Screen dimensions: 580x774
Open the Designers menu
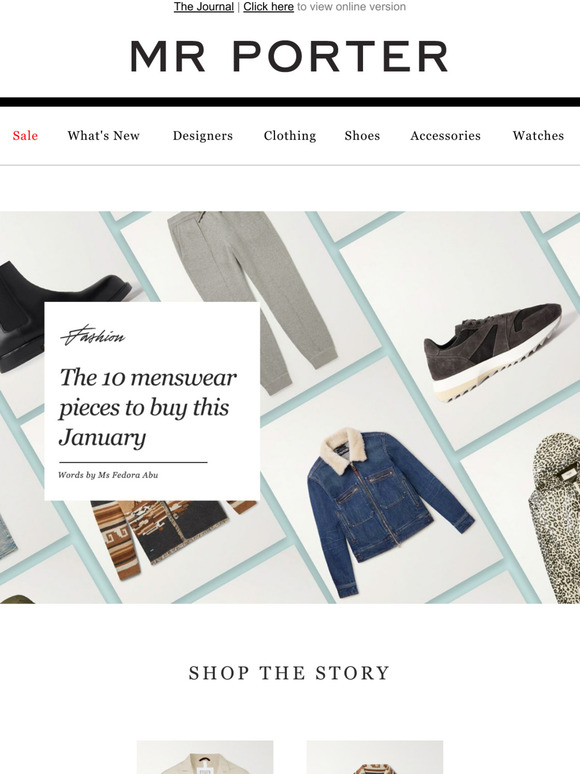(x=202, y=136)
